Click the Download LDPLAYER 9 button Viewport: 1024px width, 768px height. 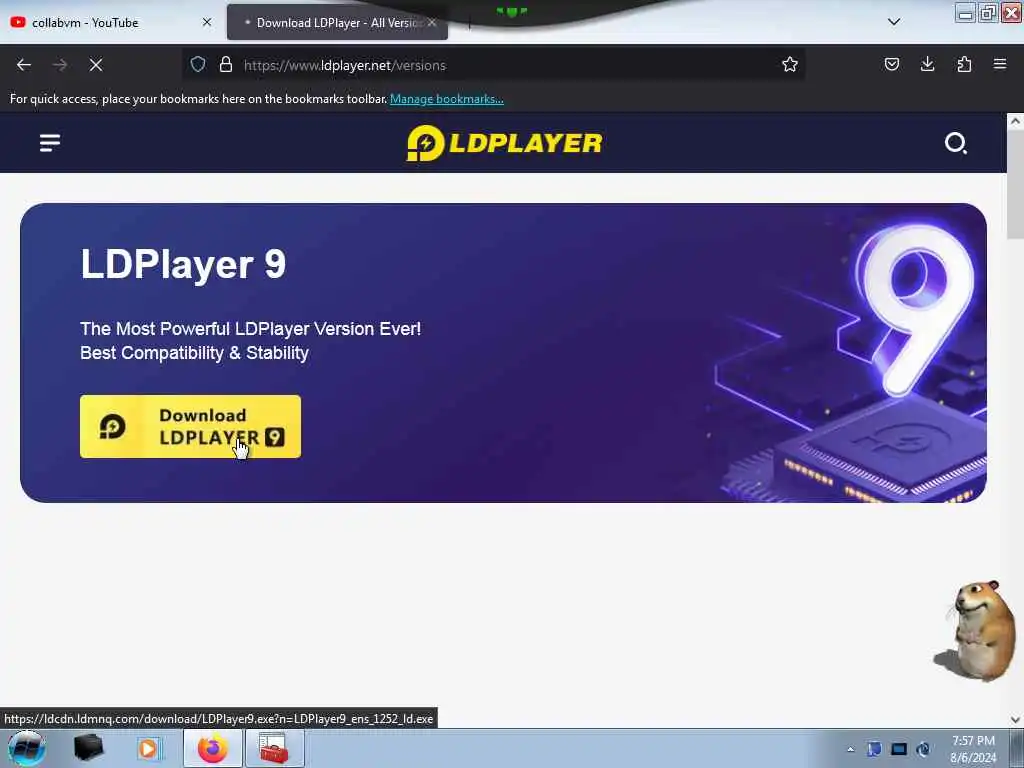tap(190, 426)
